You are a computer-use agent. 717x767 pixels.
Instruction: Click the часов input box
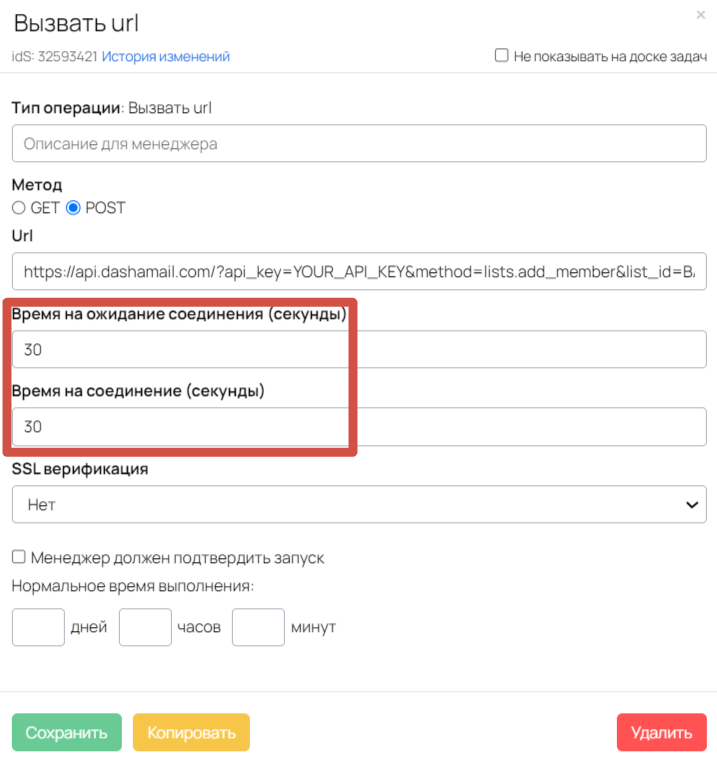[145, 627]
